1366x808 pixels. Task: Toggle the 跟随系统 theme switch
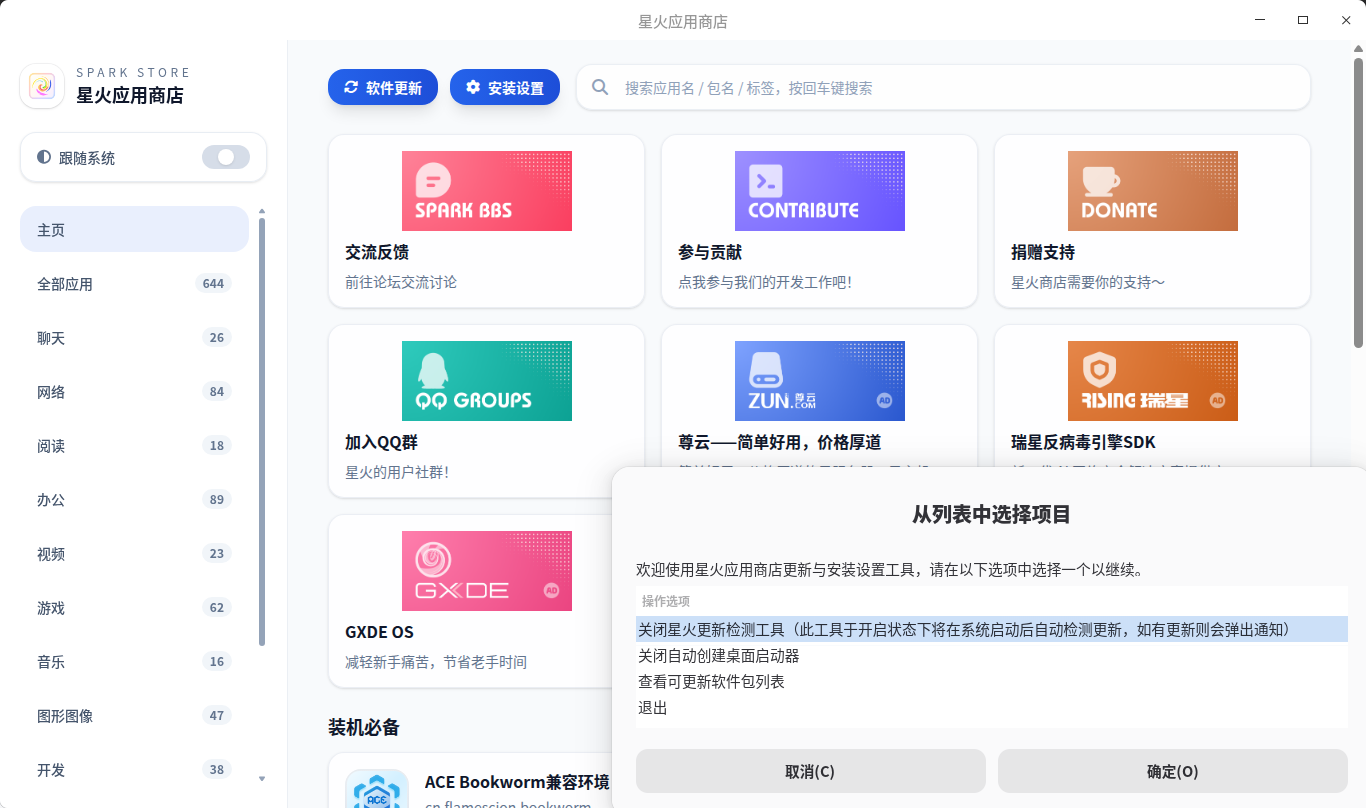coord(226,157)
